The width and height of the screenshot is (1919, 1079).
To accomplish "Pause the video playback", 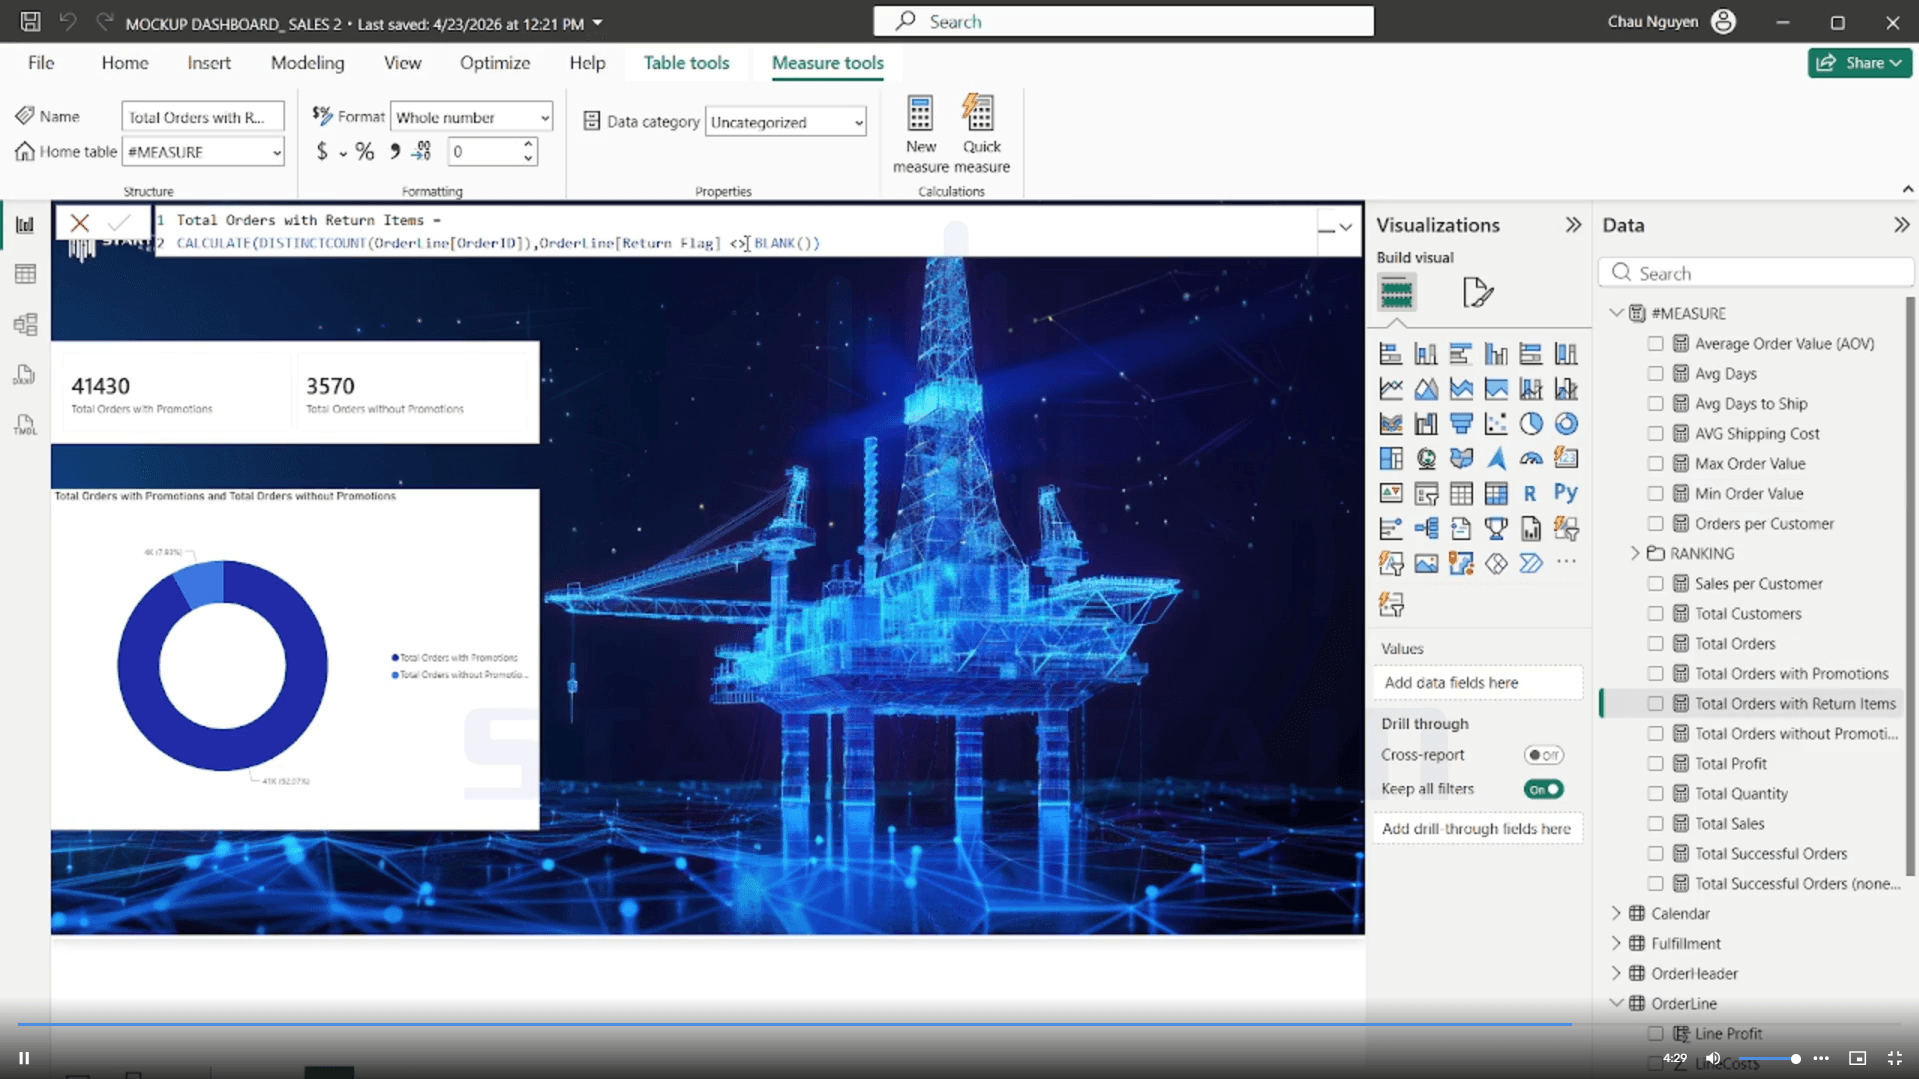I will coord(24,1057).
